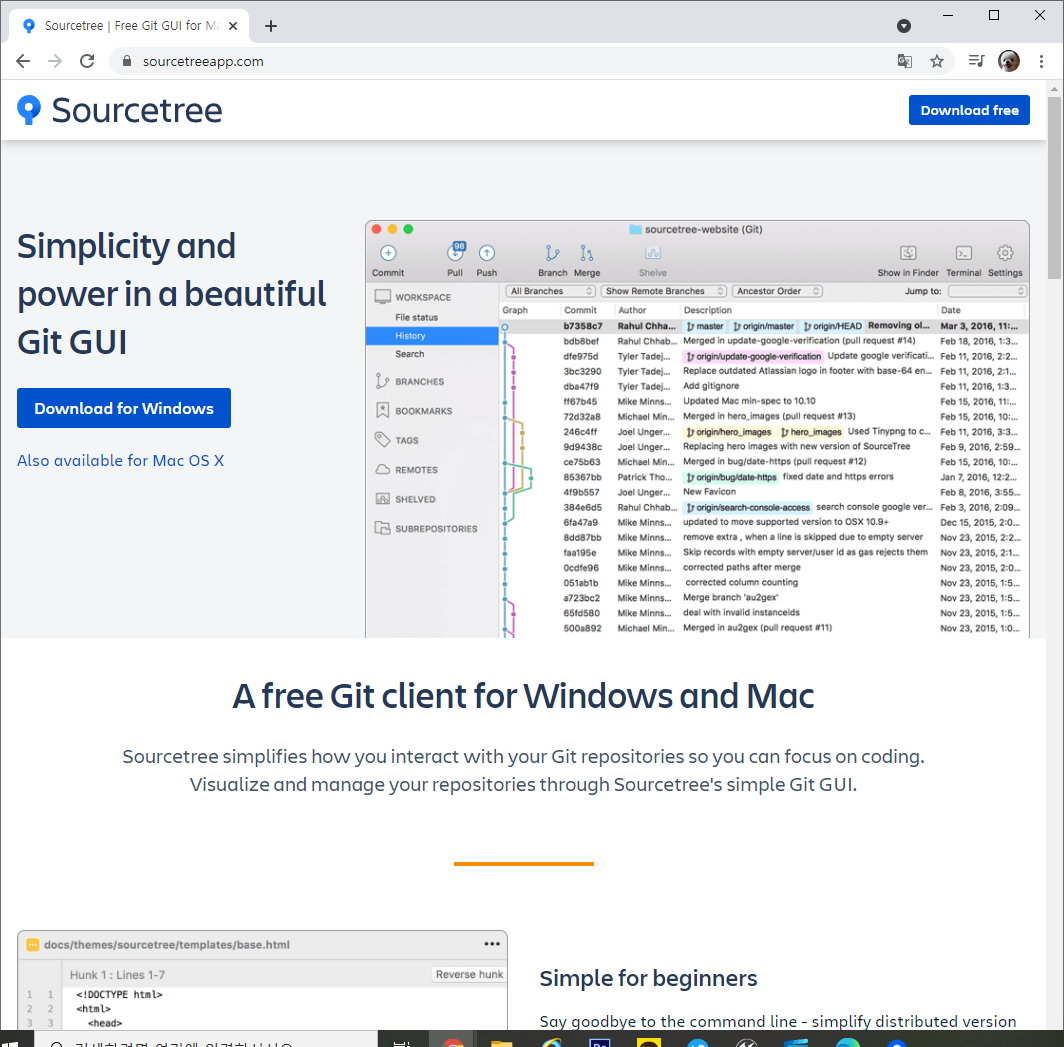Click the Branch icon in the app toolbar
Image resolution: width=1064 pixels, height=1047 pixels.
[552, 253]
